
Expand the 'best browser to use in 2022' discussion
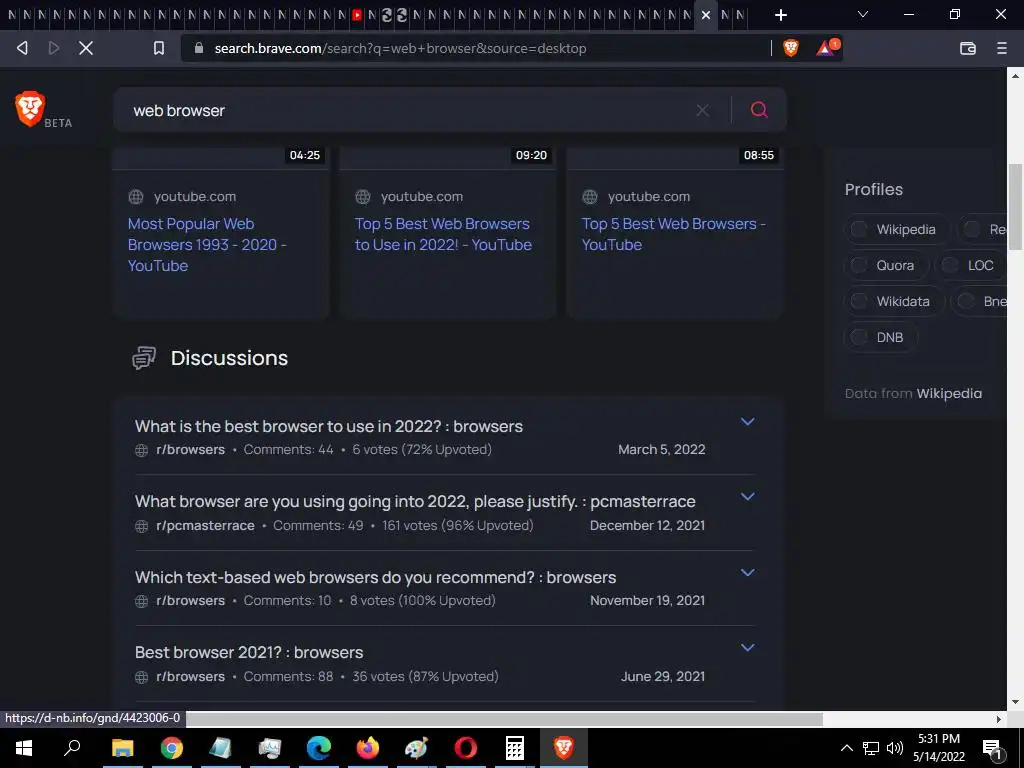click(x=748, y=422)
